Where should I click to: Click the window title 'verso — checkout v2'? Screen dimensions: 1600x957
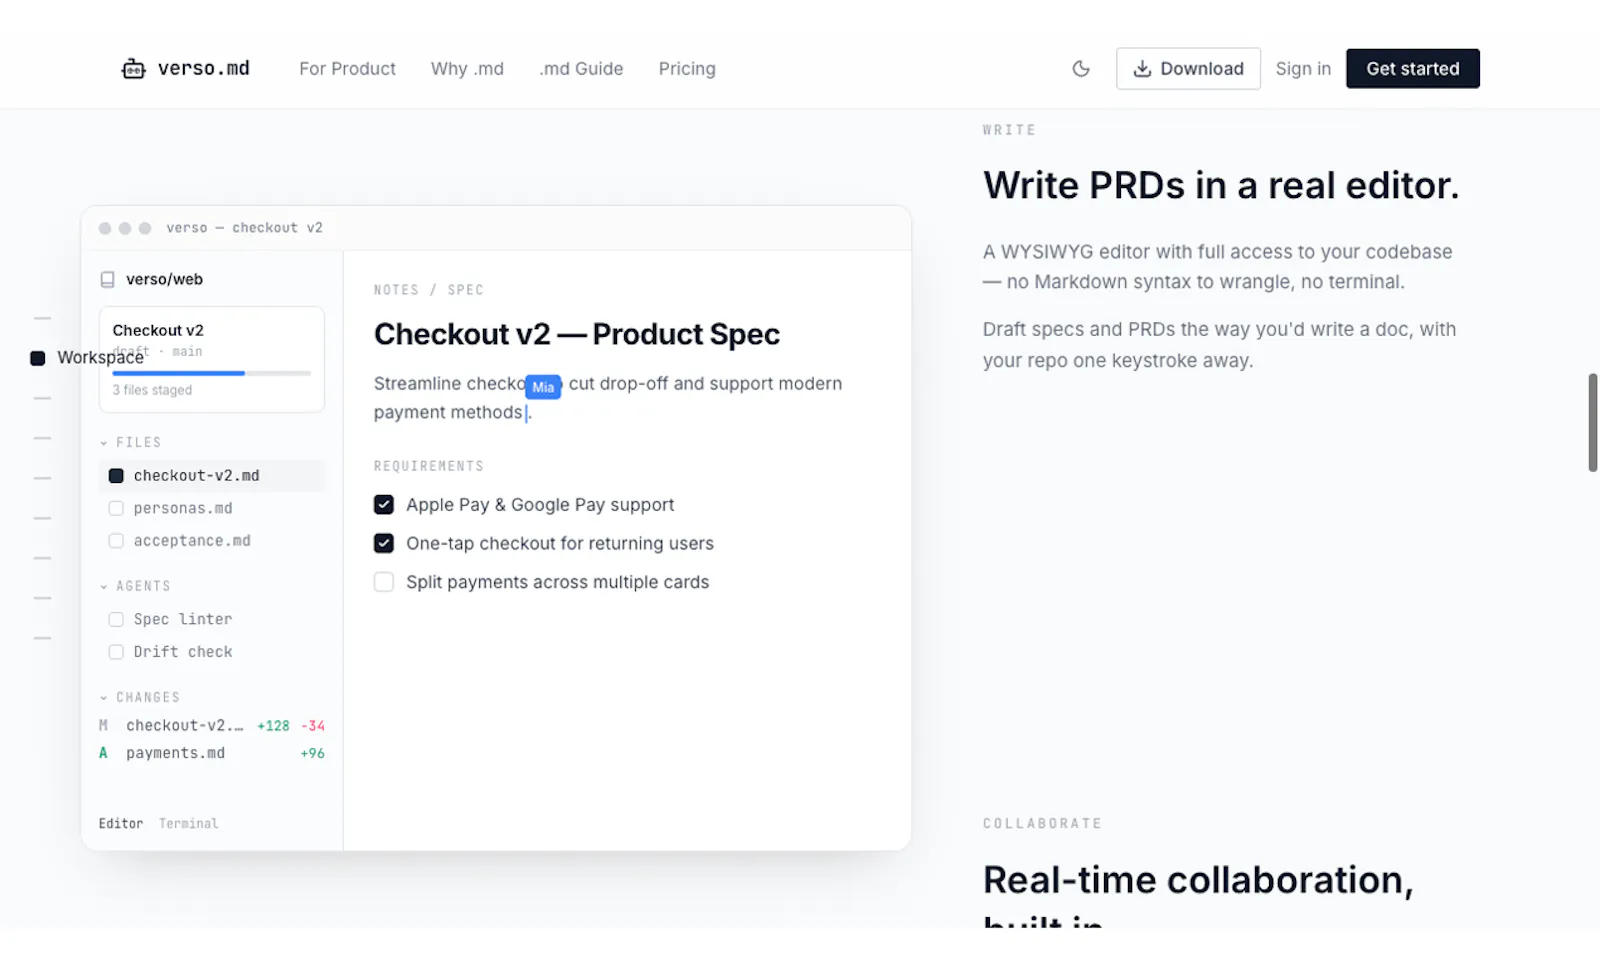pyautogui.click(x=244, y=228)
